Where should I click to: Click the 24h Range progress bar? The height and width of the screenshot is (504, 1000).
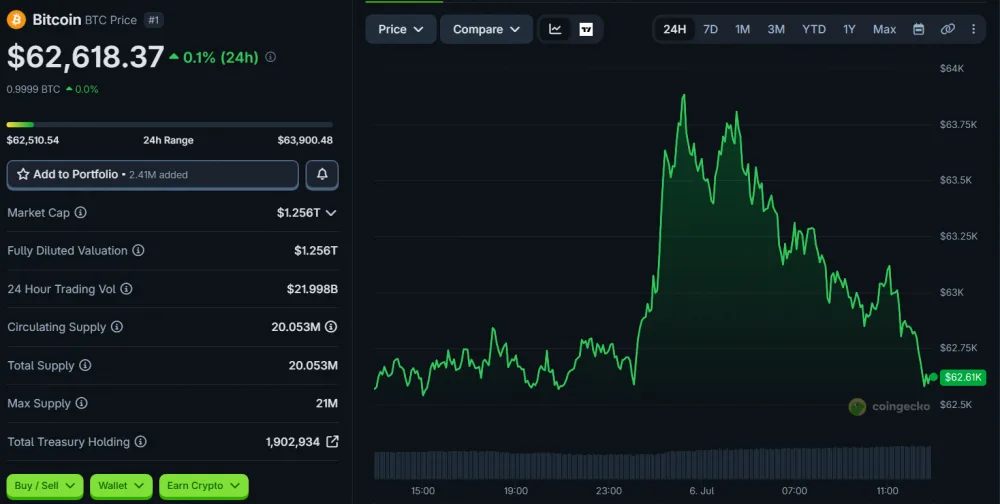click(169, 124)
